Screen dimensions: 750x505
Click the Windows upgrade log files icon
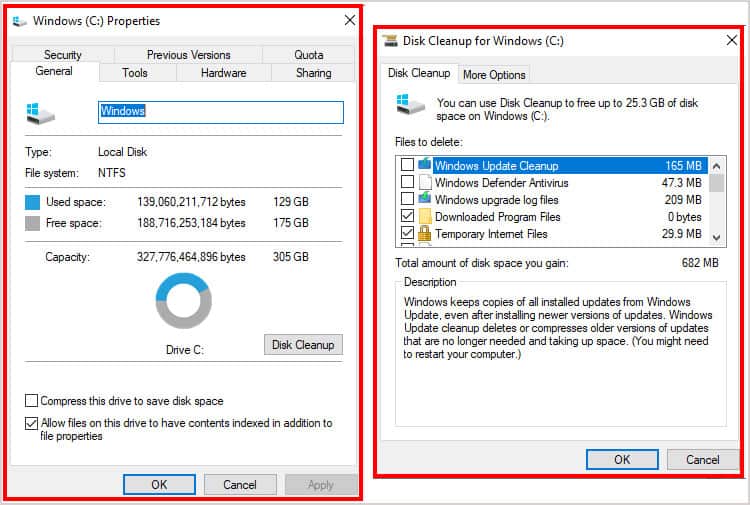pyautogui.click(x=424, y=198)
